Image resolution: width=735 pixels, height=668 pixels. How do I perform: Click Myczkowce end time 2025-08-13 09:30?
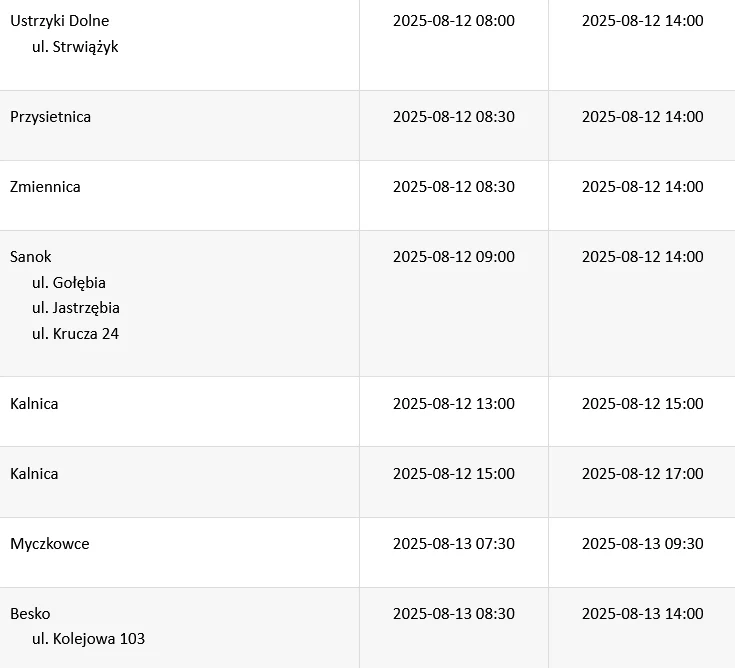(x=642, y=544)
